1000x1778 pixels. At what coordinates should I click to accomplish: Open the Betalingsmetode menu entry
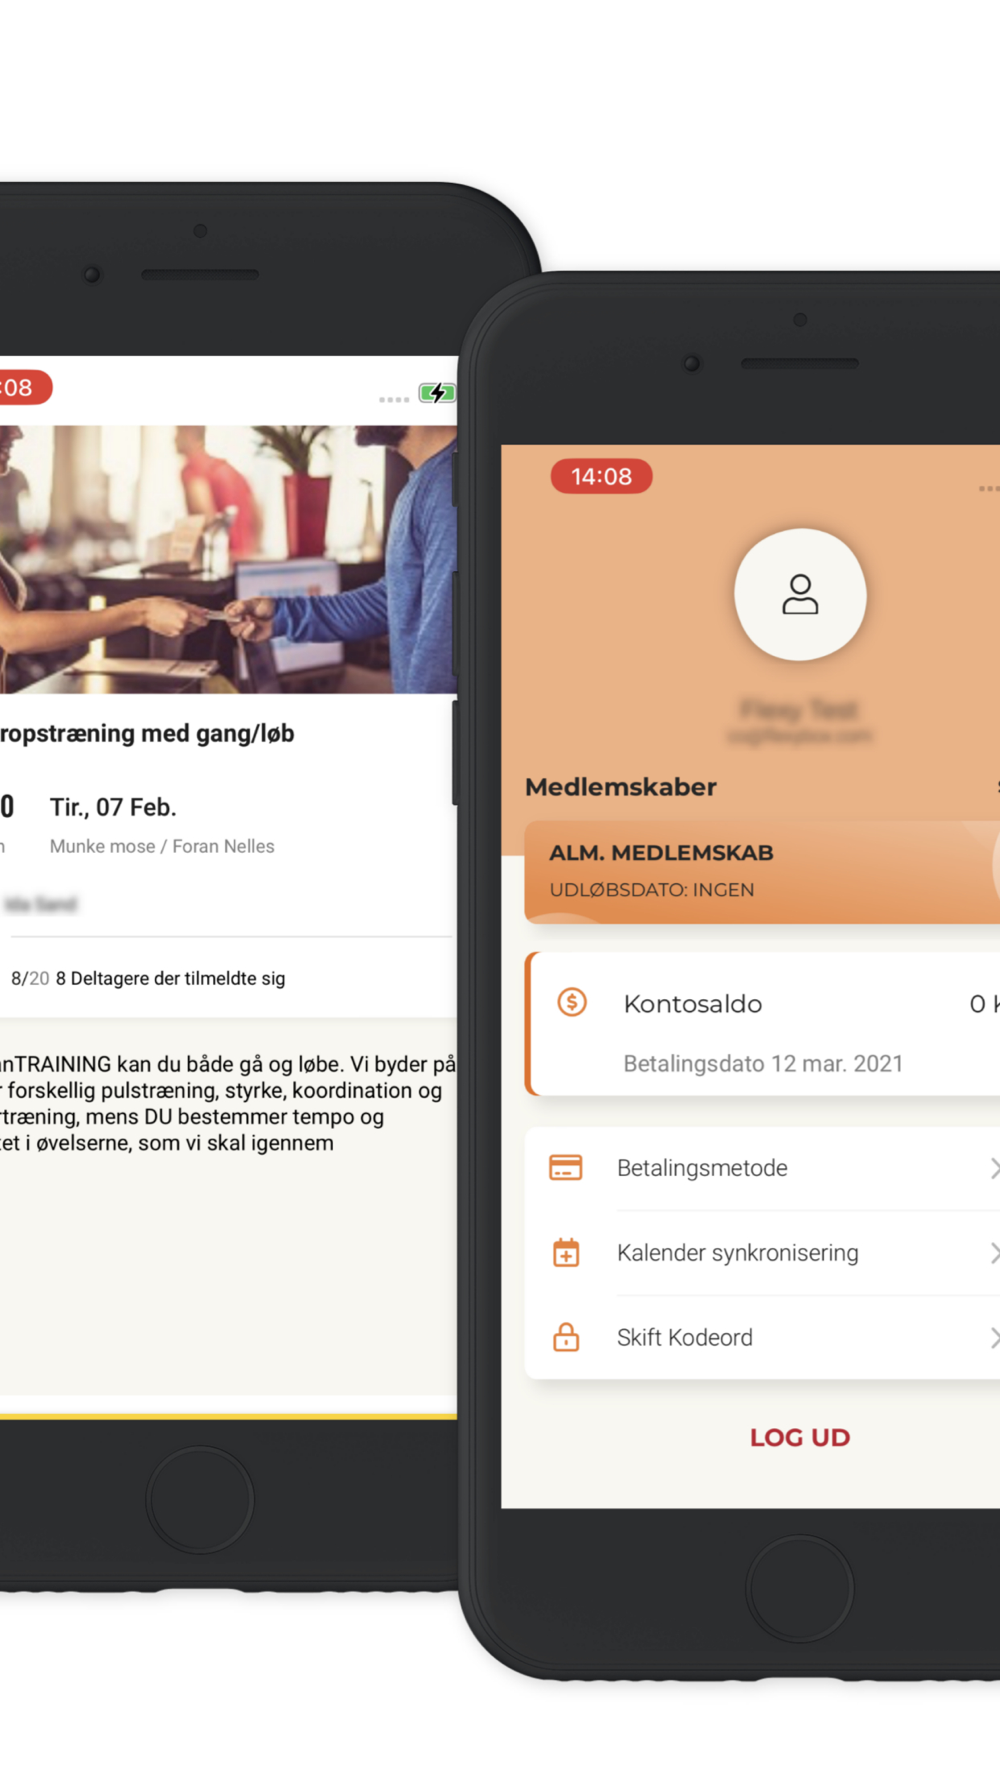(763, 1168)
